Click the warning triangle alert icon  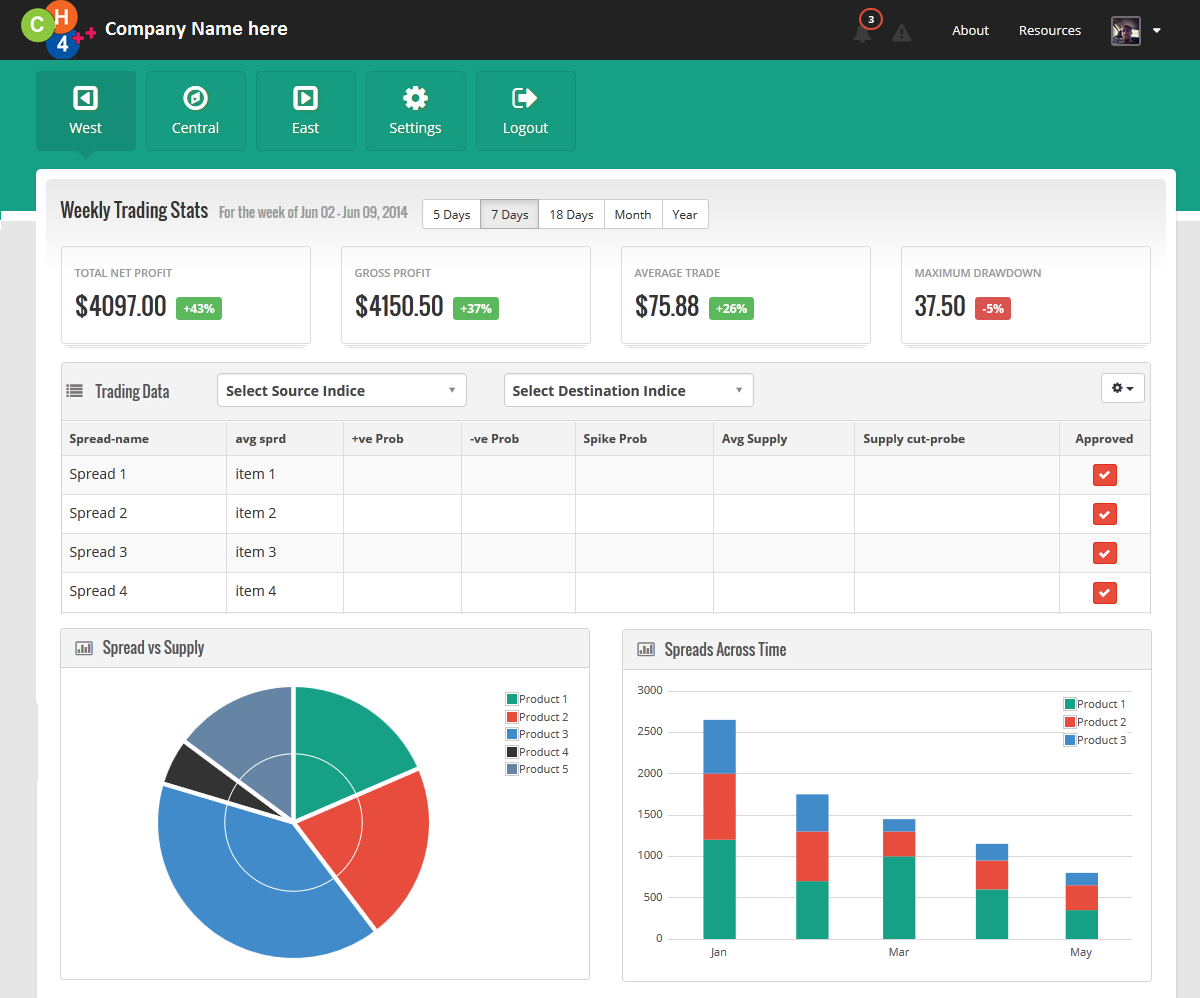point(901,33)
